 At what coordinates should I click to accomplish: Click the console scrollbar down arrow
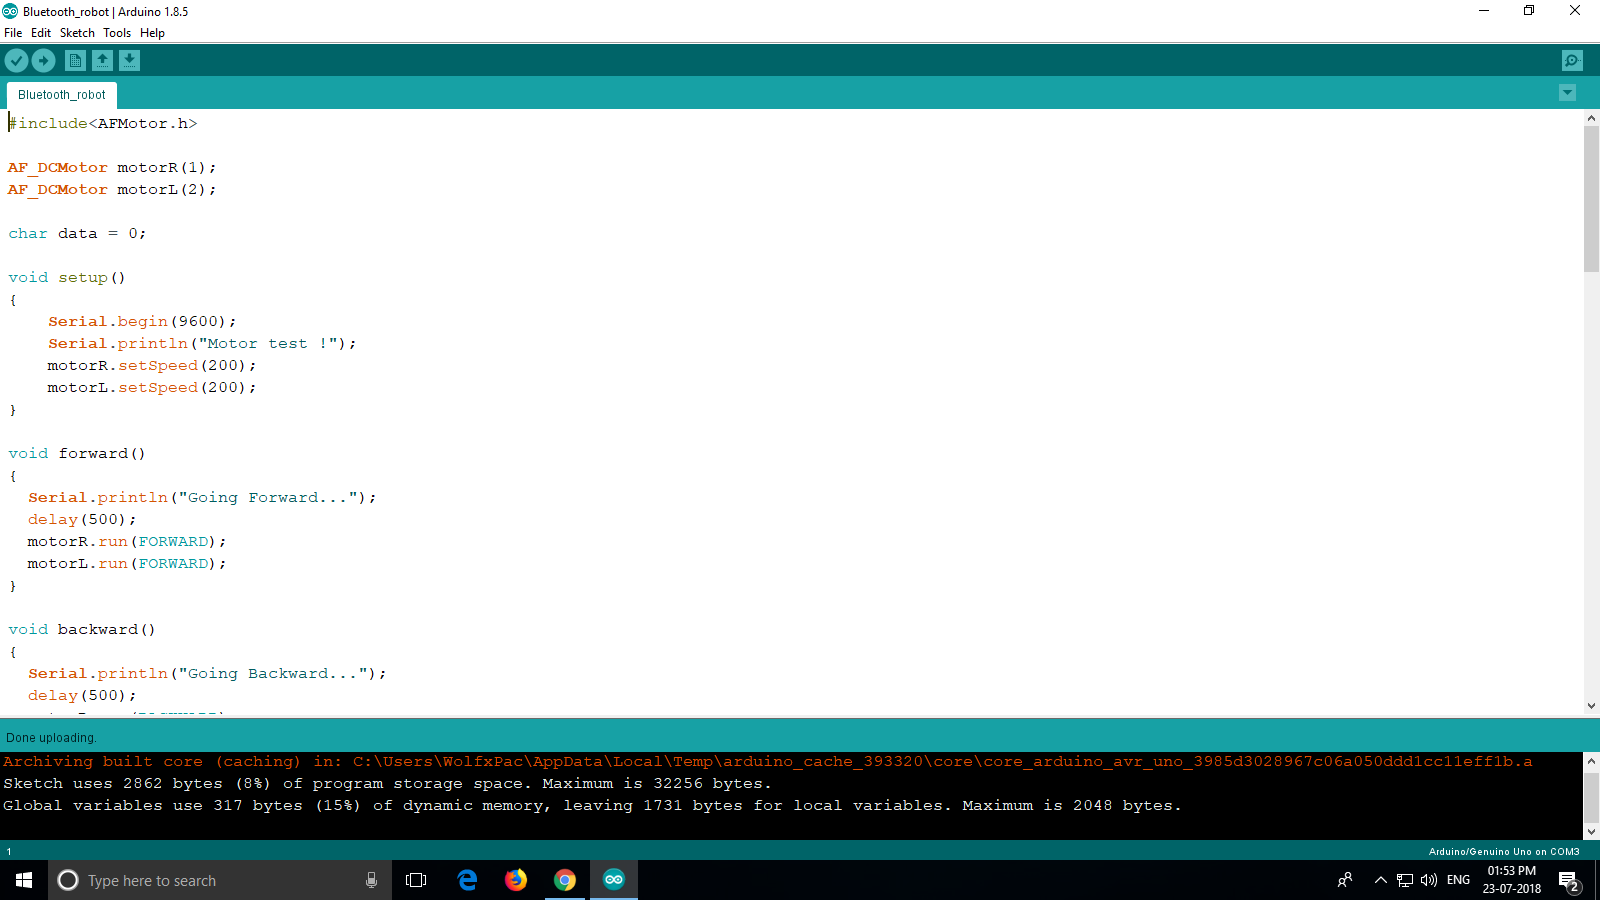pyautogui.click(x=1591, y=832)
